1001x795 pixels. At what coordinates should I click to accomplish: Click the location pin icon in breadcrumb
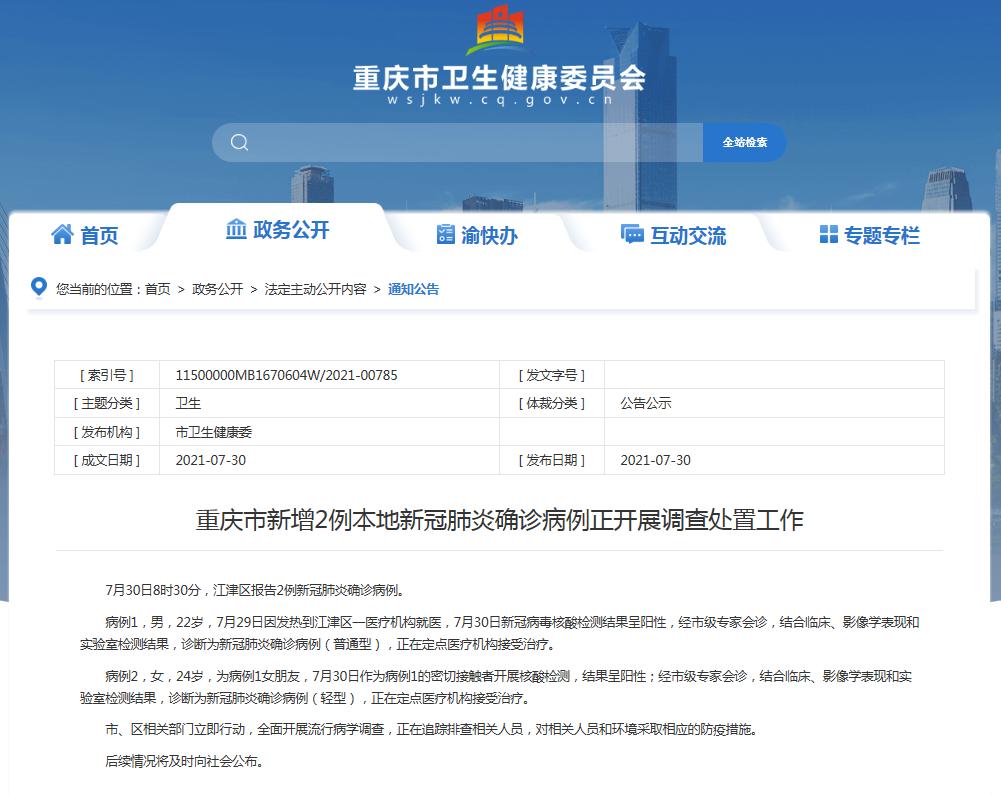39,287
